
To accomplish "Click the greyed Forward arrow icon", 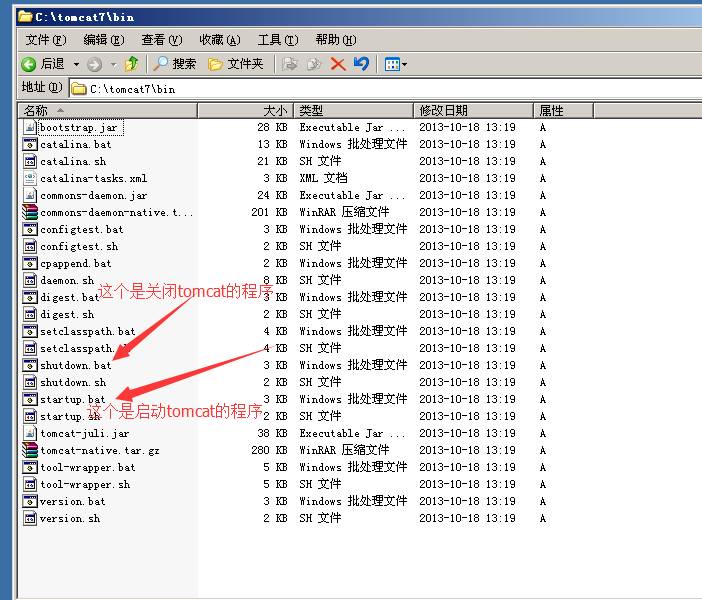I will 94,64.
